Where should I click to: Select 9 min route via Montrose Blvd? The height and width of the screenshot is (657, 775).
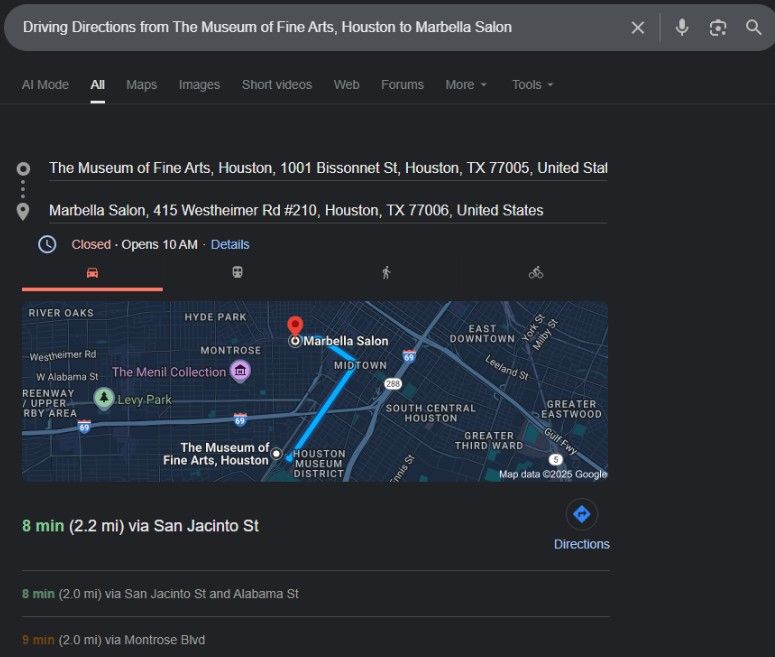[113, 640]
